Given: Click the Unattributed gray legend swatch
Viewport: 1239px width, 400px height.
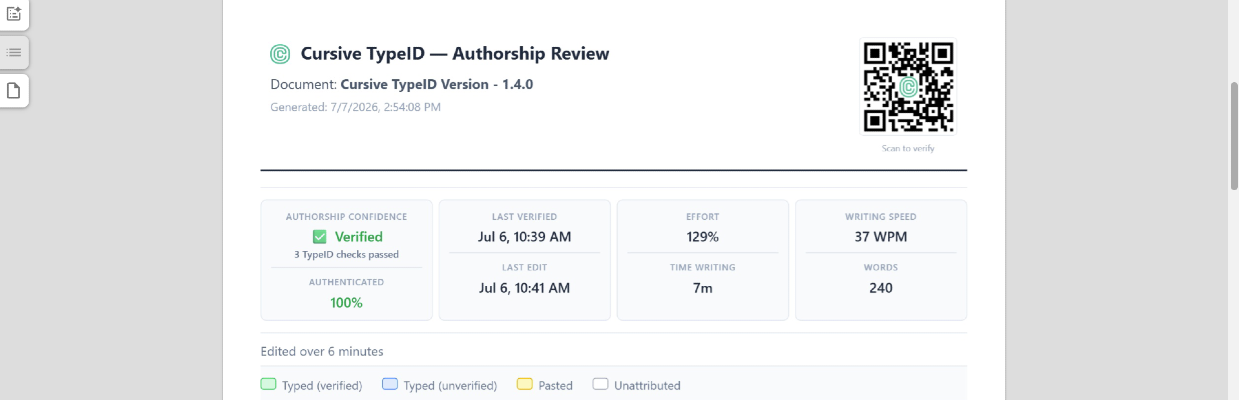Looking at the screenshot, I should [x=600, y=384].
